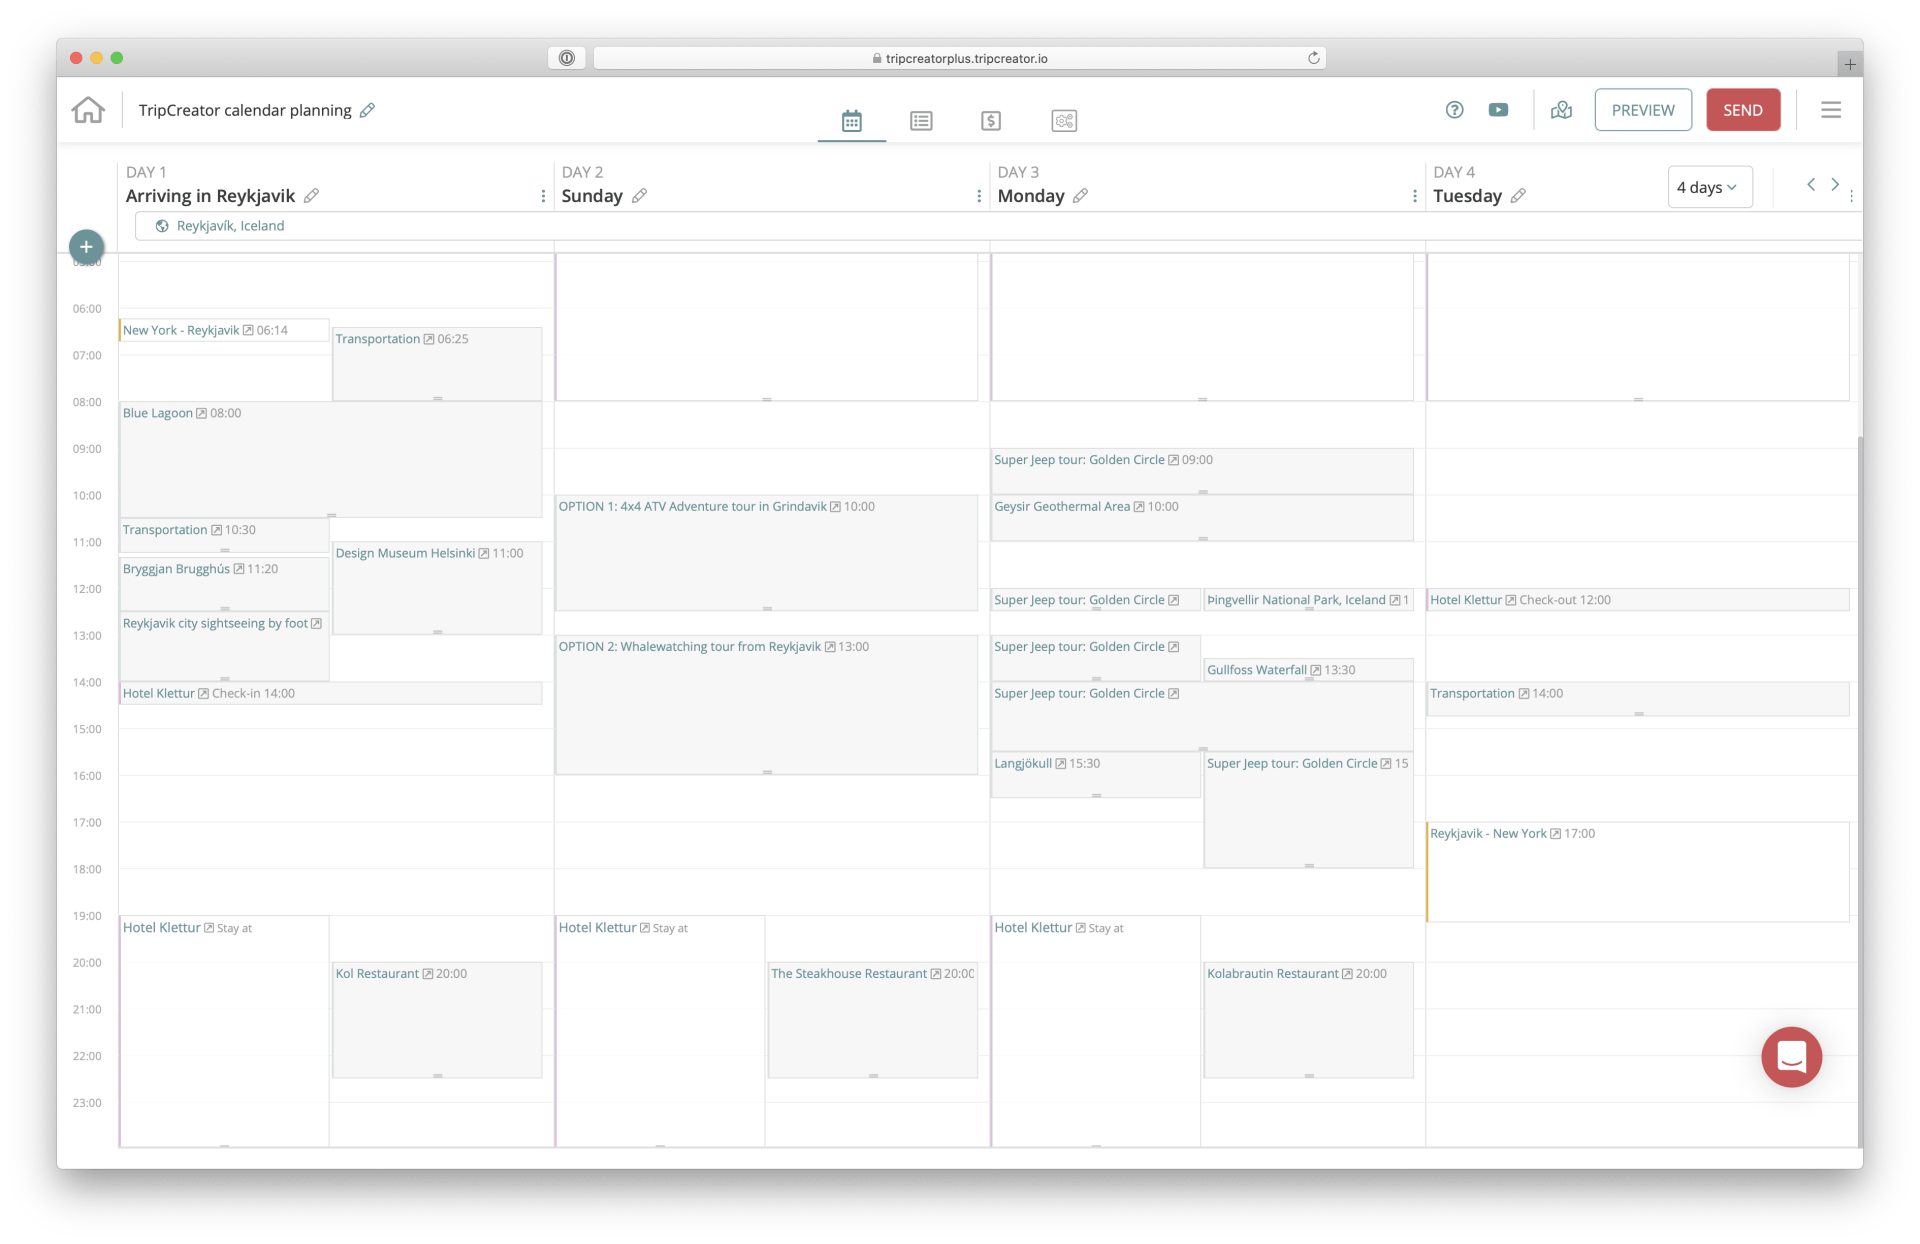The height and width of the screenshot is (1244, 1920).
Task: Expand the 4 days dropdown
Action: click(1708, 187)
